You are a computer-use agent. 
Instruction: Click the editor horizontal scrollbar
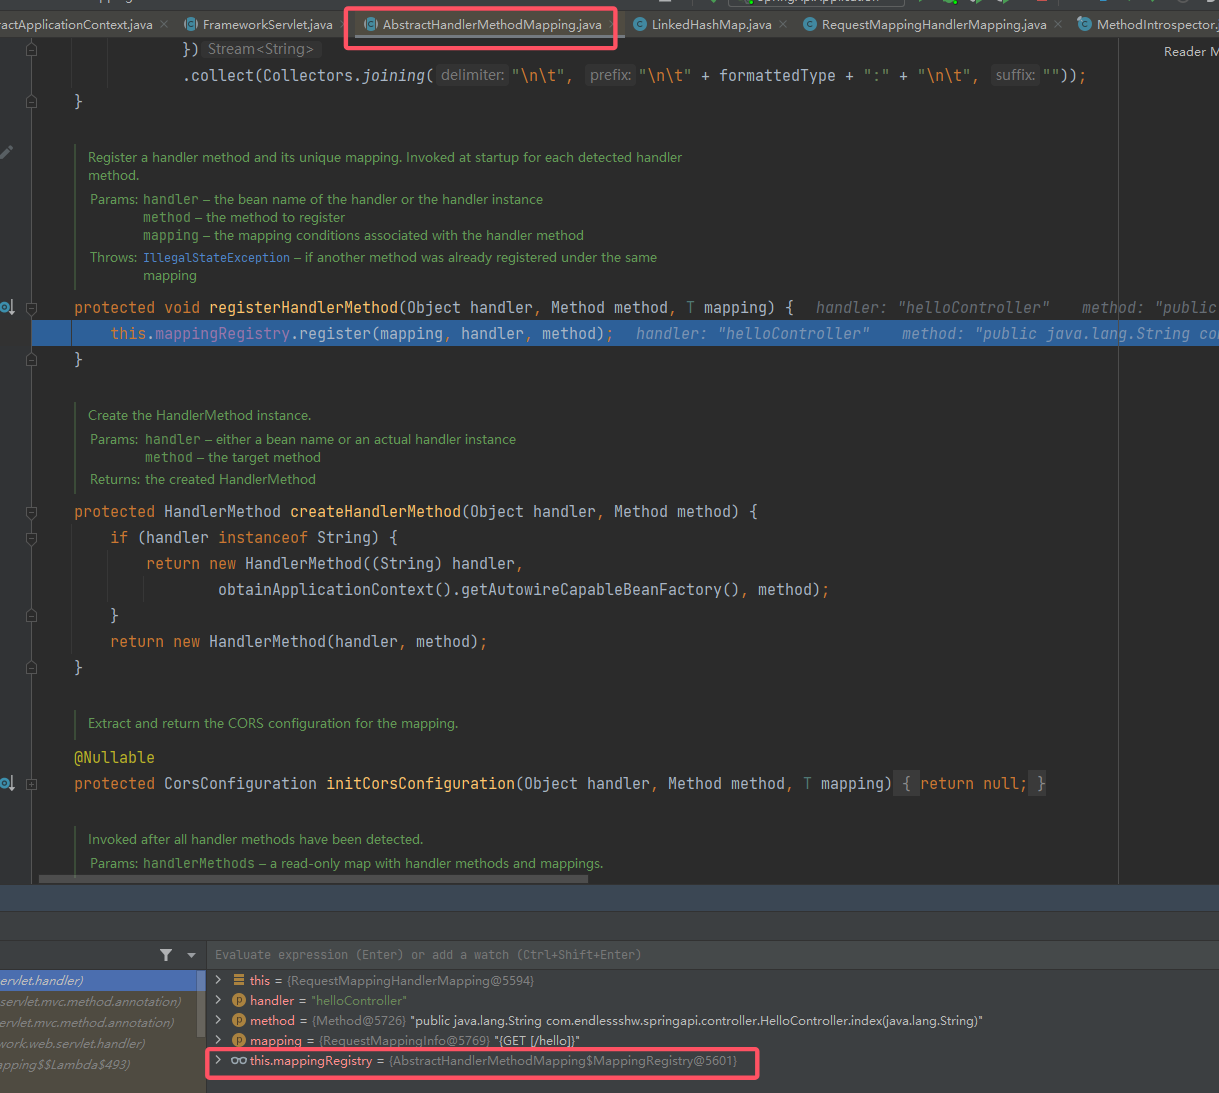(313, 880)
